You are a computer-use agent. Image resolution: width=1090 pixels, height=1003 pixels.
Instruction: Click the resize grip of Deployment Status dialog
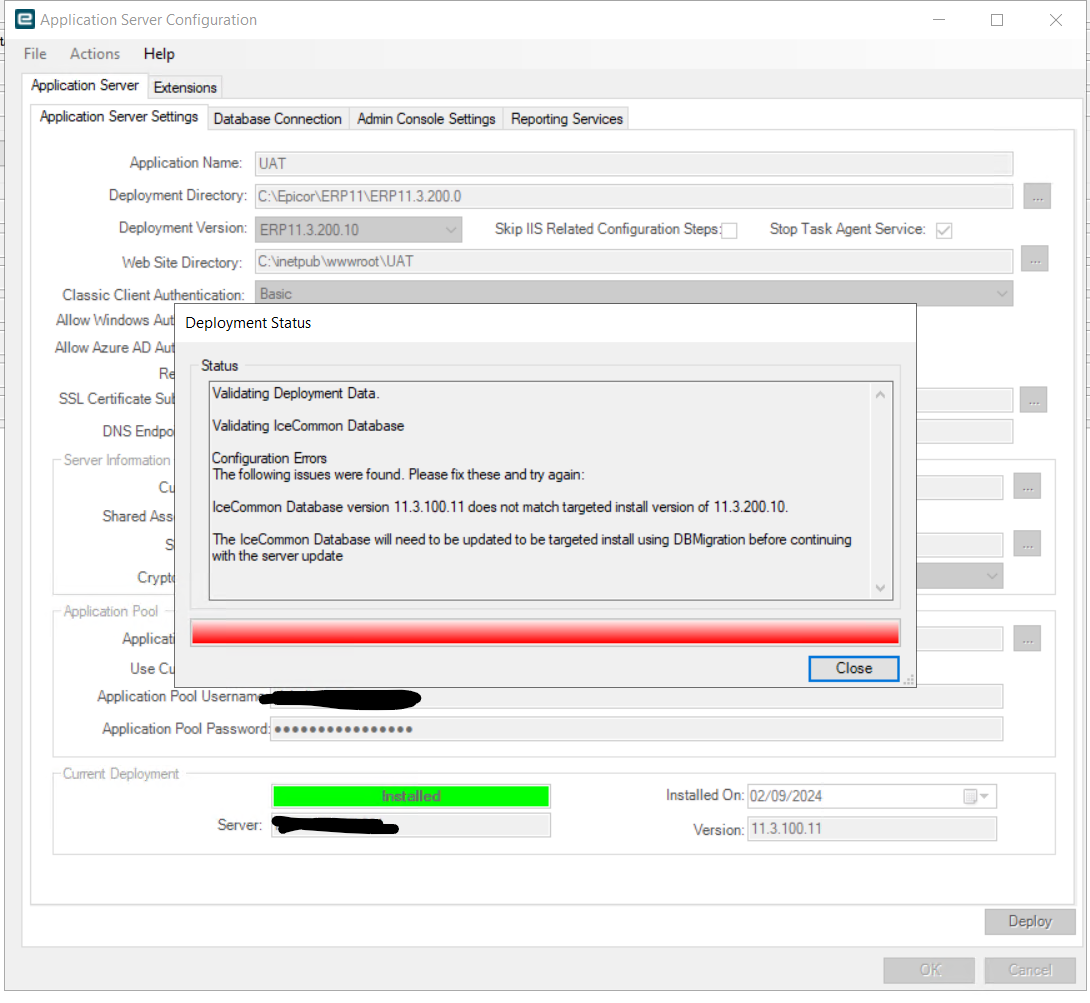(909, 680)
